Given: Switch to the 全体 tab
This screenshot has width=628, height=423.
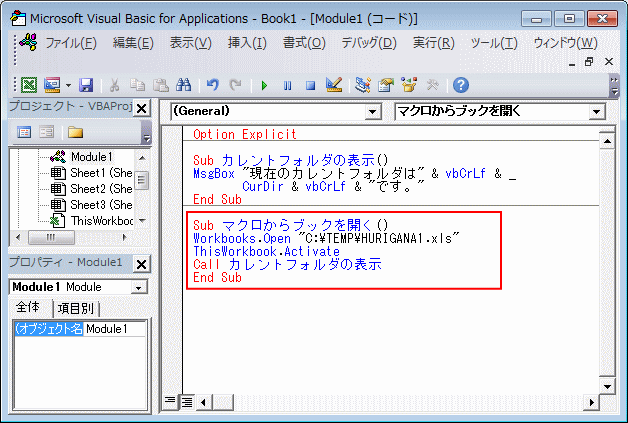Looking at the screenshot, I should 28,307.
